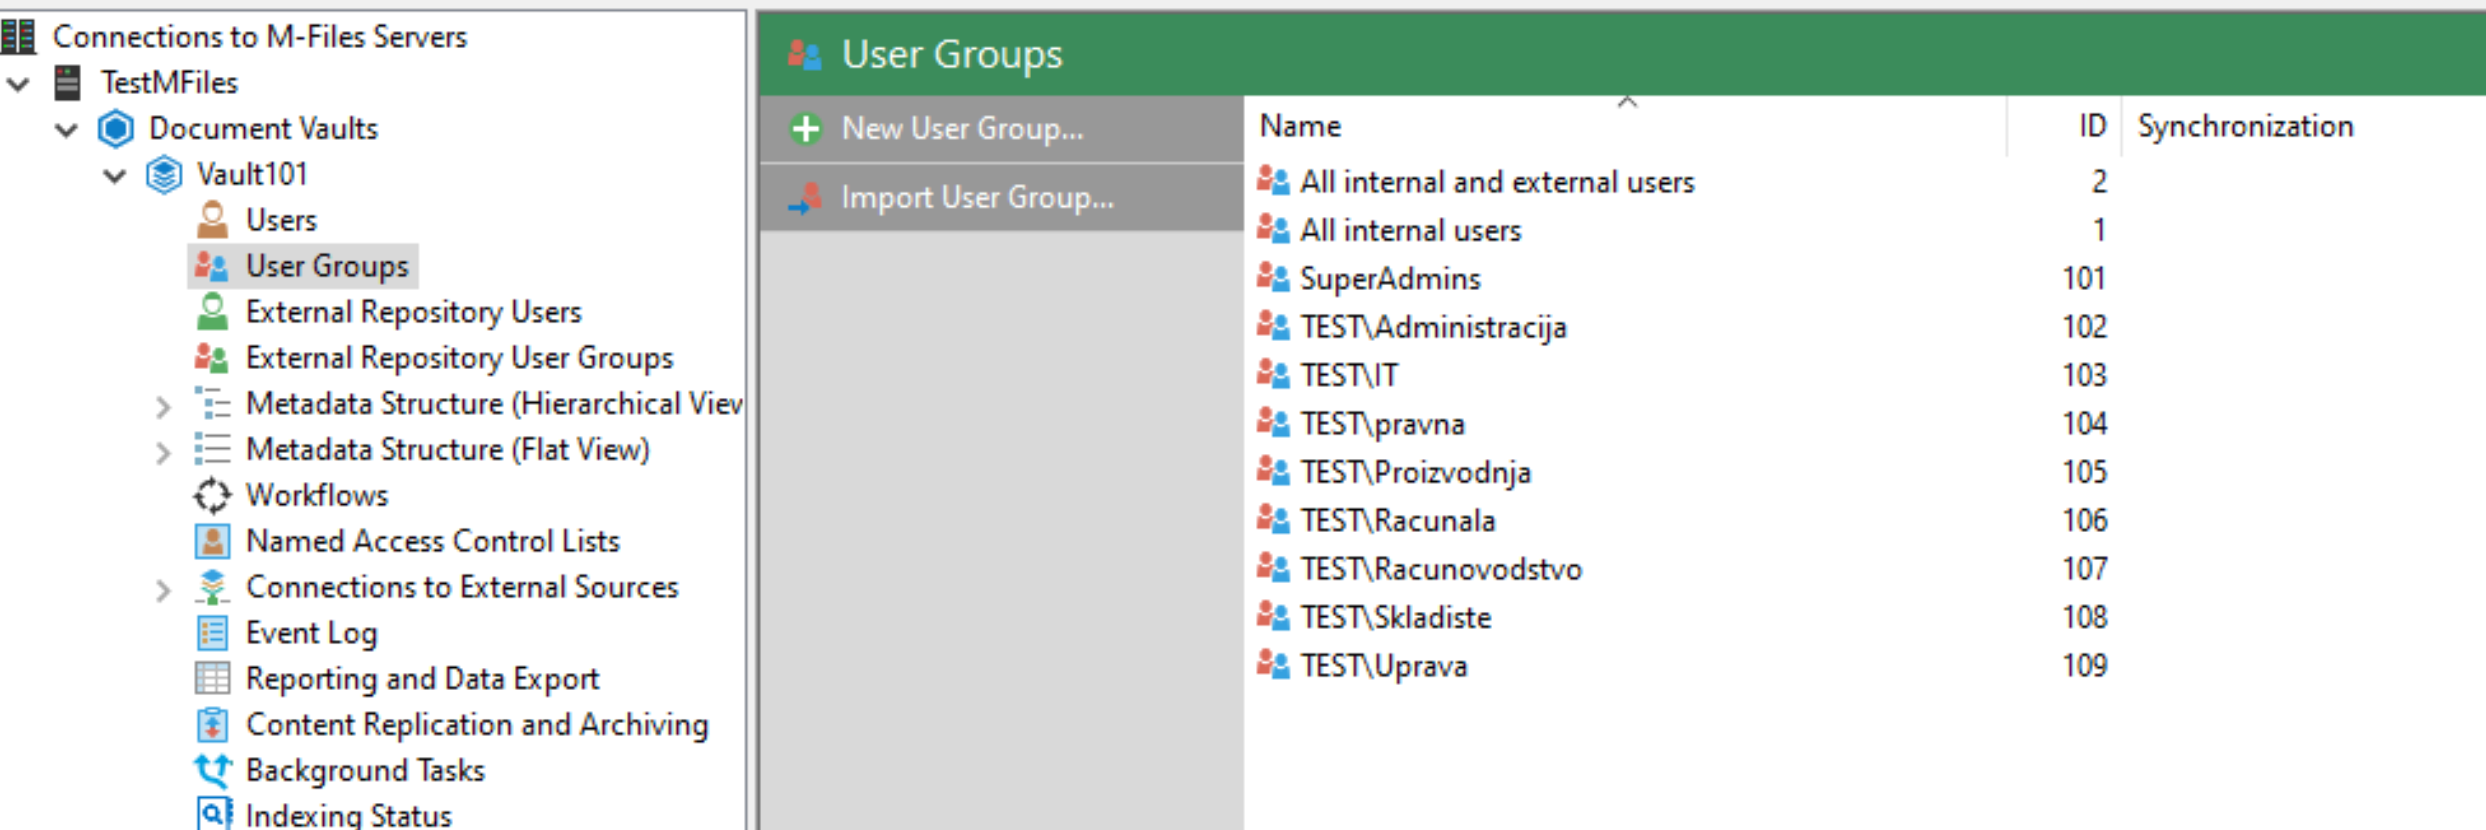Select Background Tasks in tree
The height and width of the screenshot is (830, 2486).
point(365,770)
